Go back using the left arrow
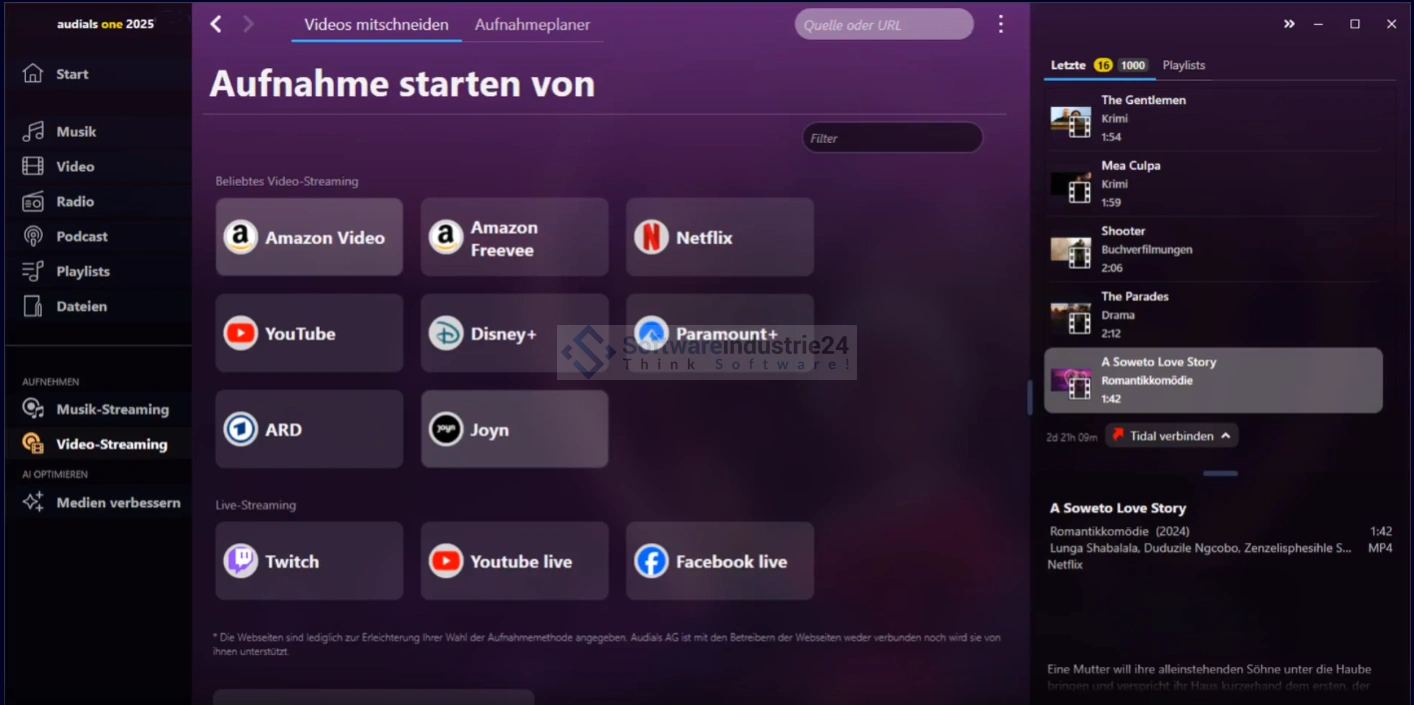 (216, 24)
